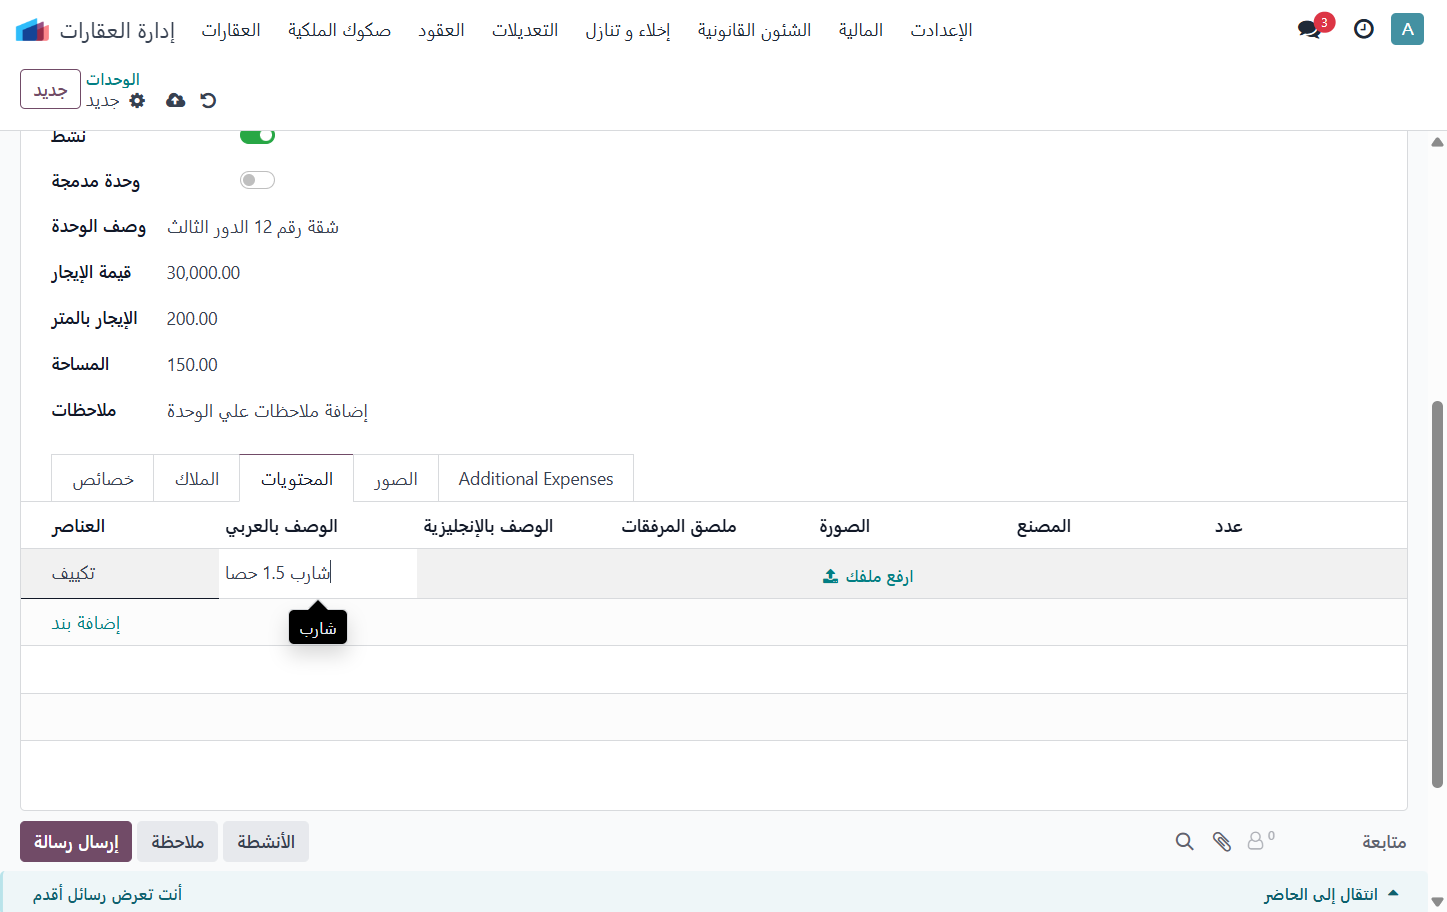The height and width of the screenshot is (912, 1447).
Task: Edit the المساحة field 150.00
Action: [192, 365]
